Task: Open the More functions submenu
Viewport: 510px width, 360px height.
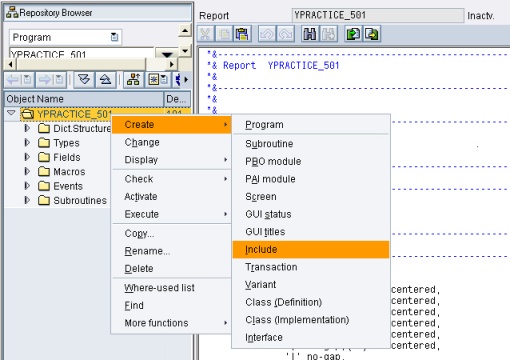Action: click(171, 323)
